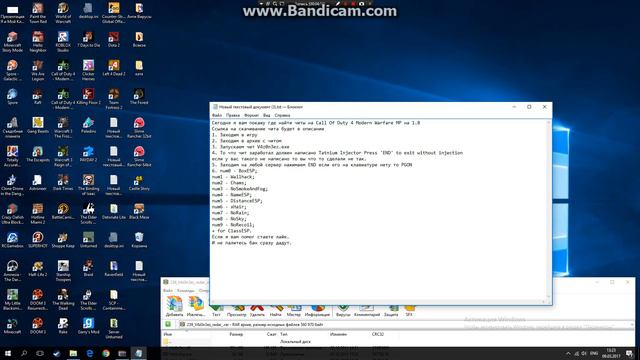Select the Slime Rancher 32bit desktop icon
The width and height of the screenshot is (640, 360).
pyautogui.click(x=139, y=128)
